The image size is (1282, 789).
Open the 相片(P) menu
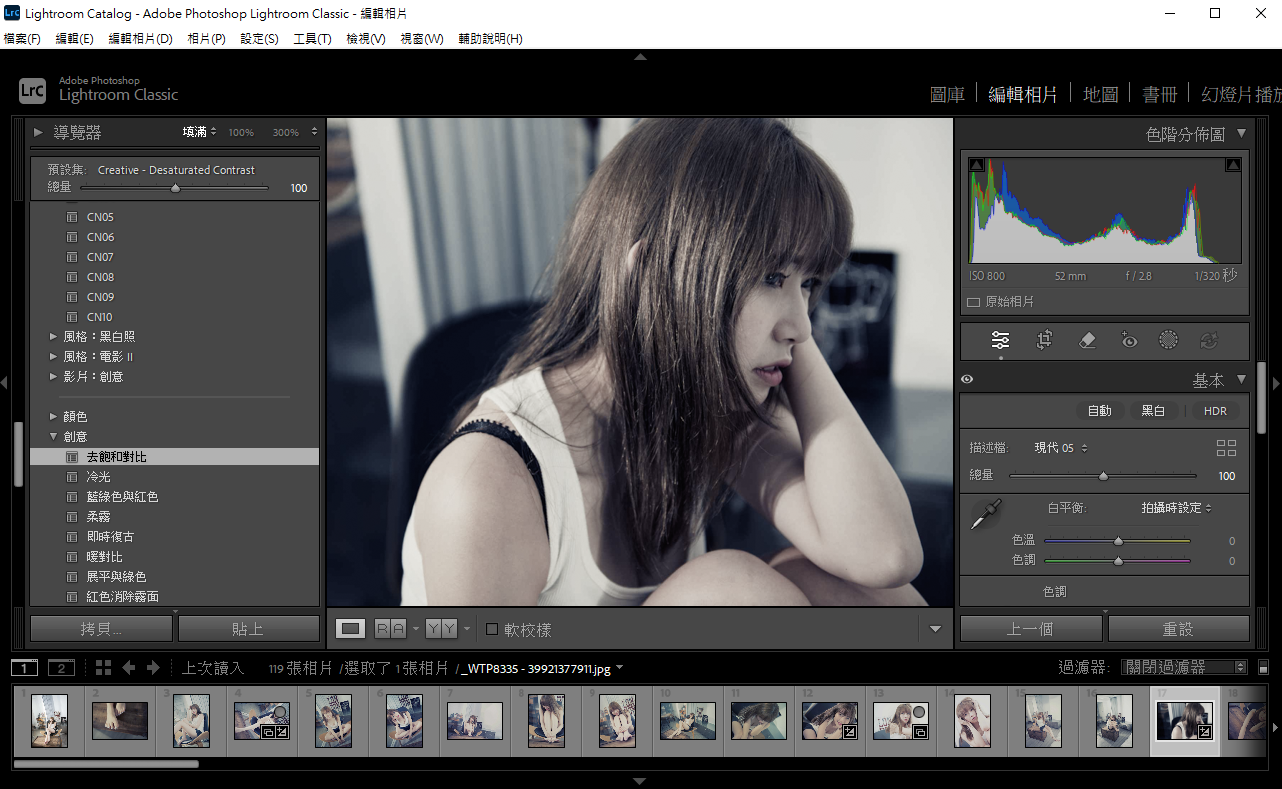(206, 39)
